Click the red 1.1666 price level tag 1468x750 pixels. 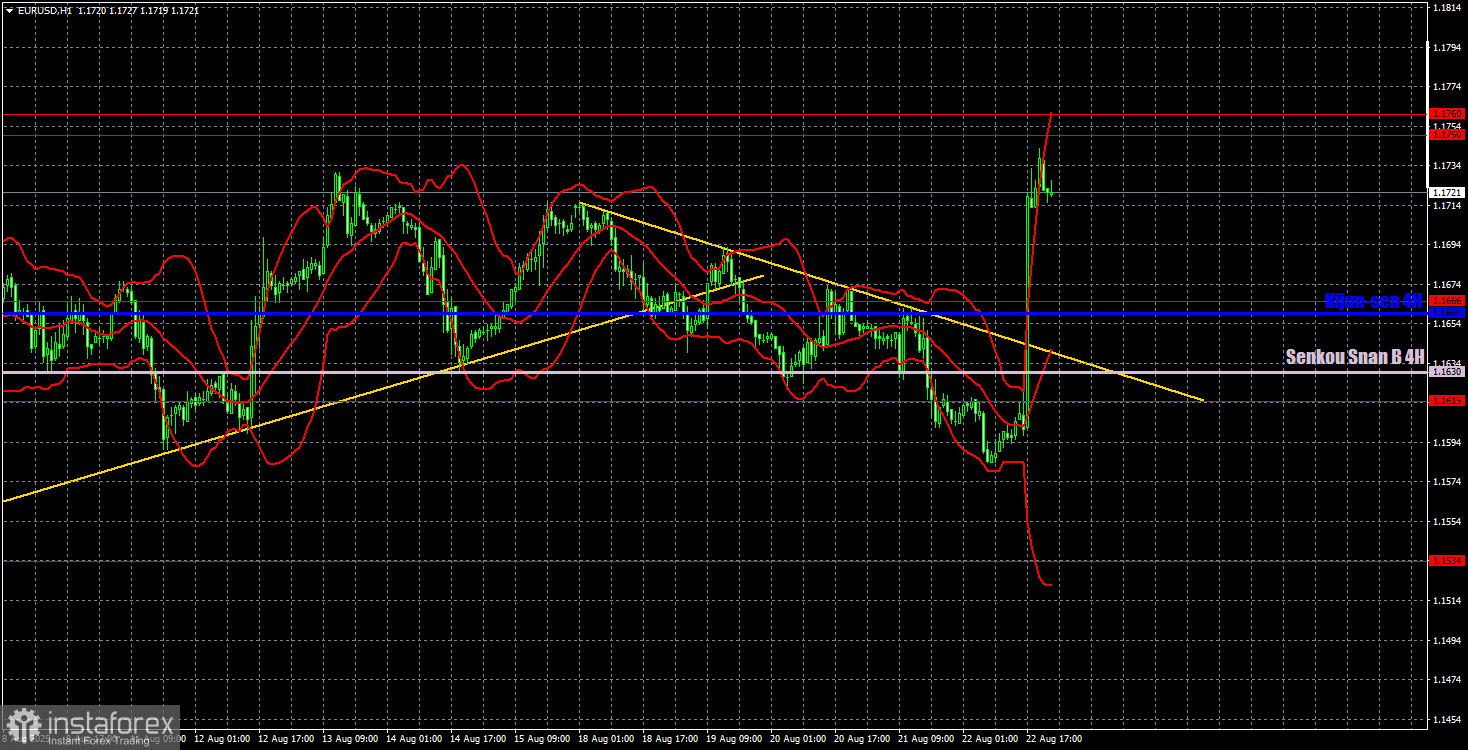(x=1447, y=300)
